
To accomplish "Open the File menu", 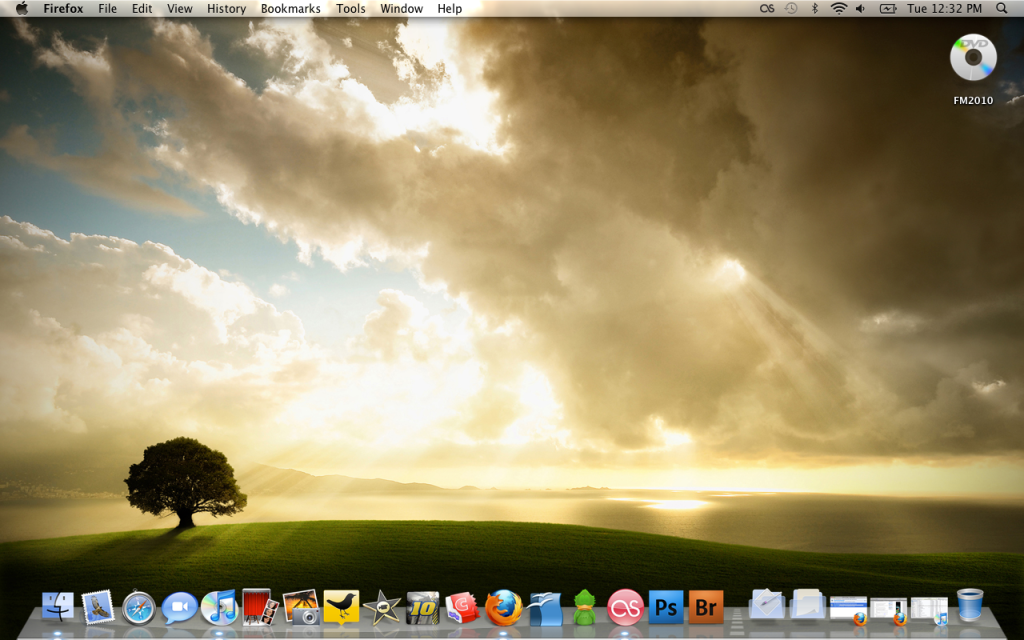I will 107,8.
